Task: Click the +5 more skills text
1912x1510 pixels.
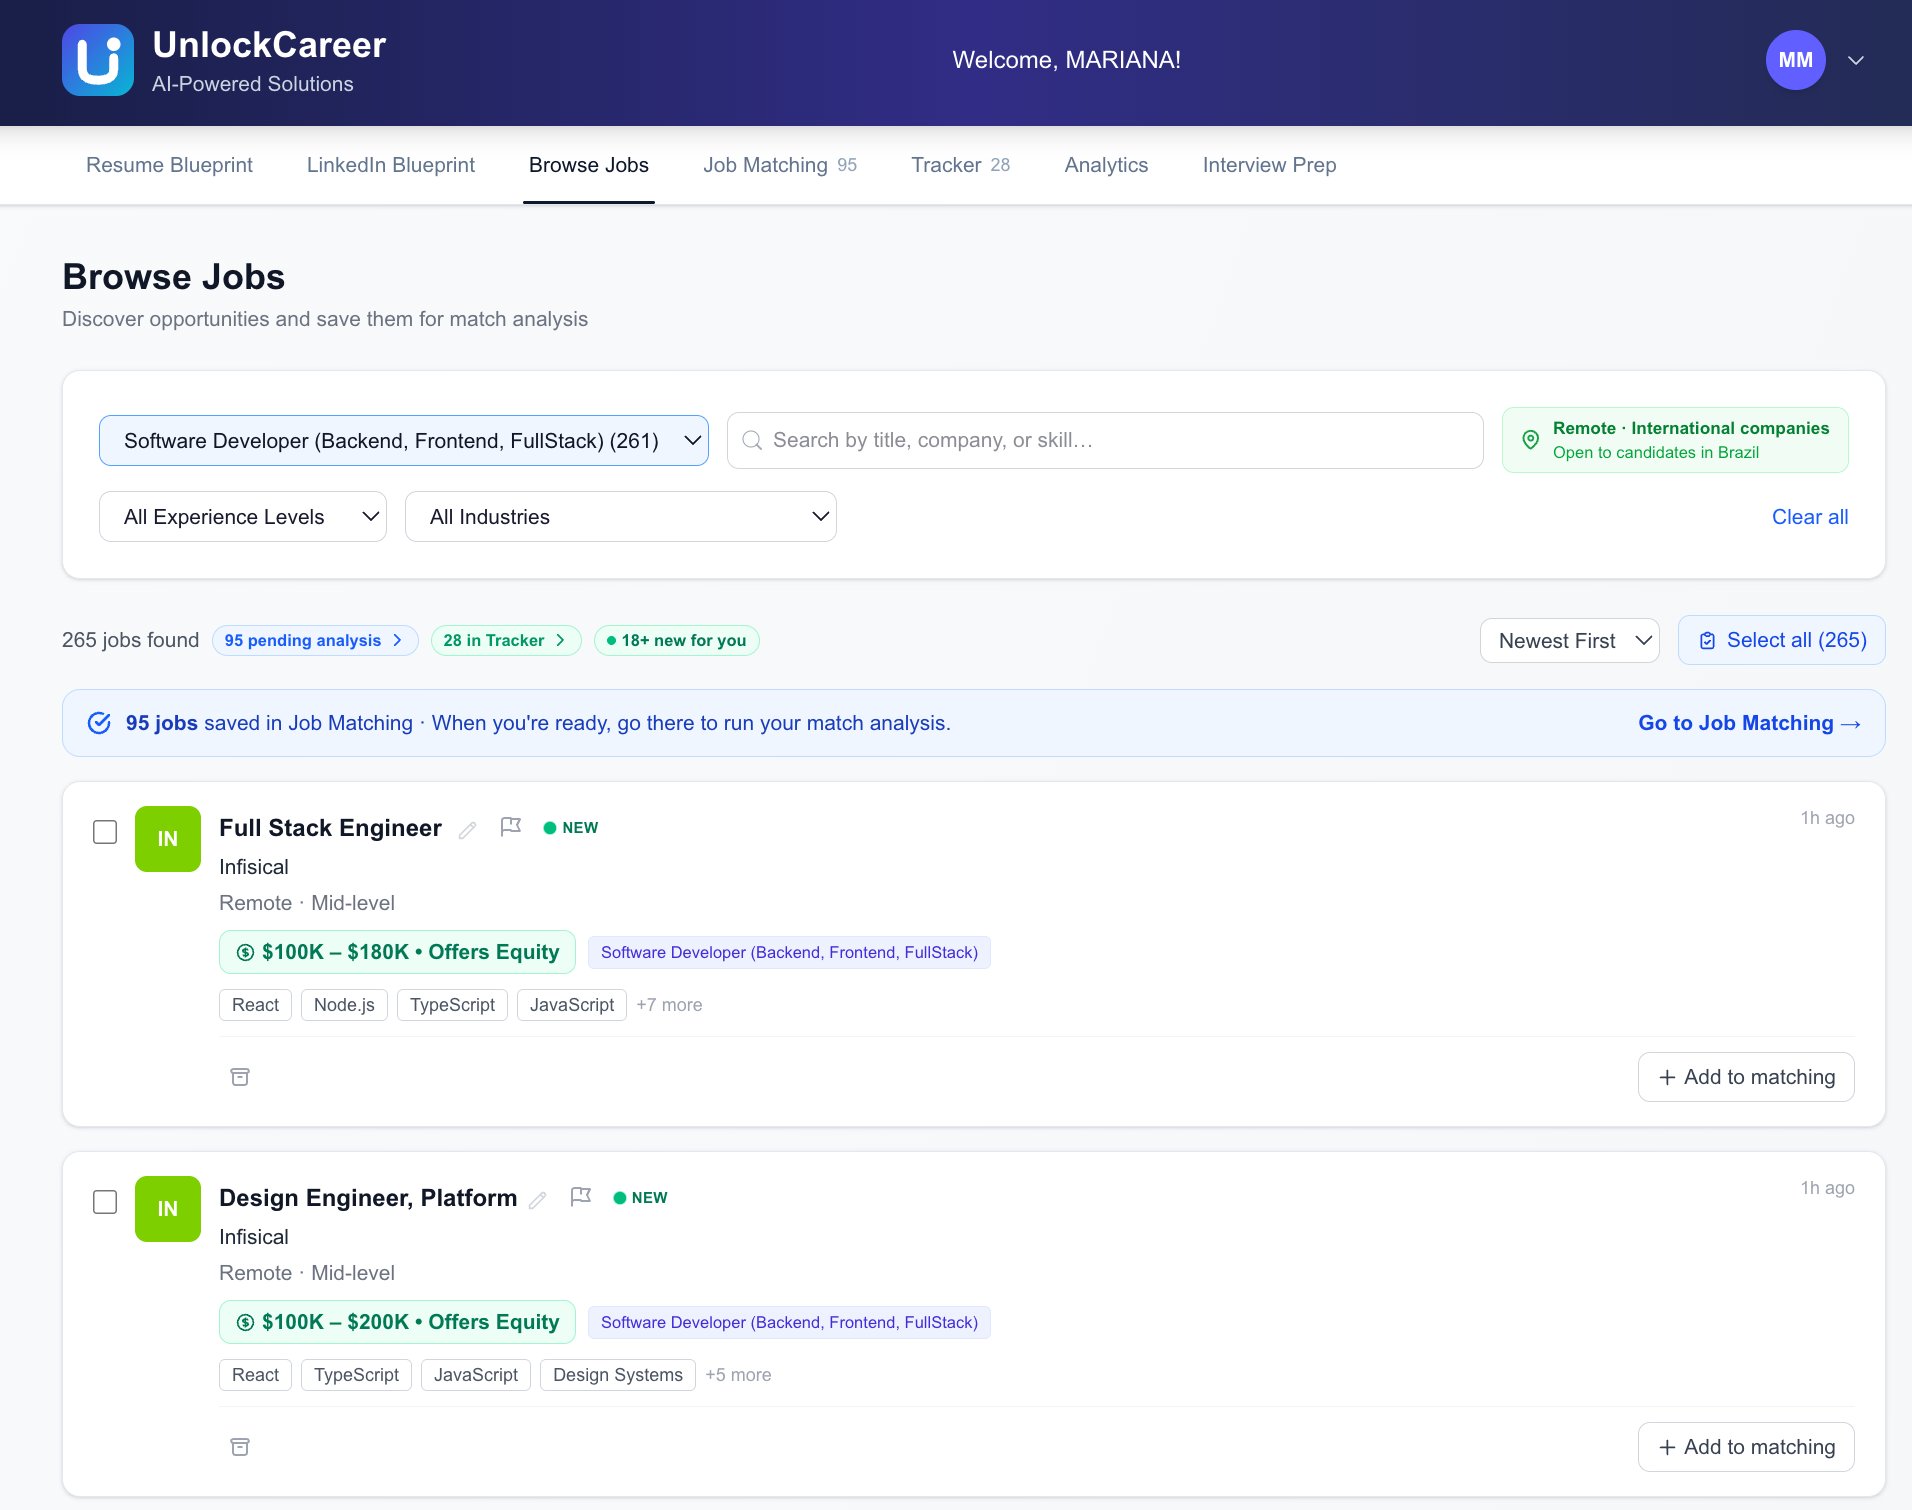Action: 738,1375
